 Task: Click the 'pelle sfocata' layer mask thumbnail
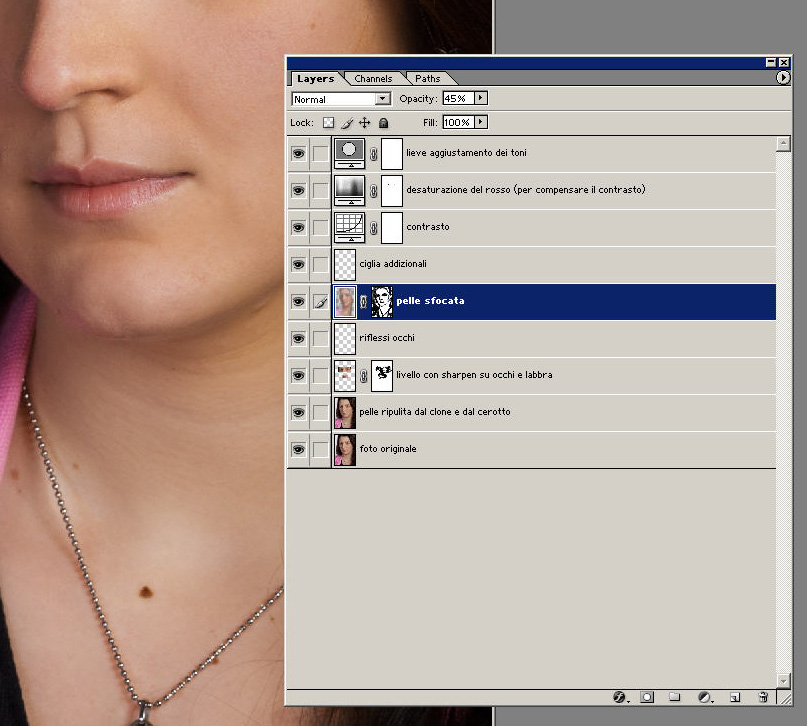(382, 301)
